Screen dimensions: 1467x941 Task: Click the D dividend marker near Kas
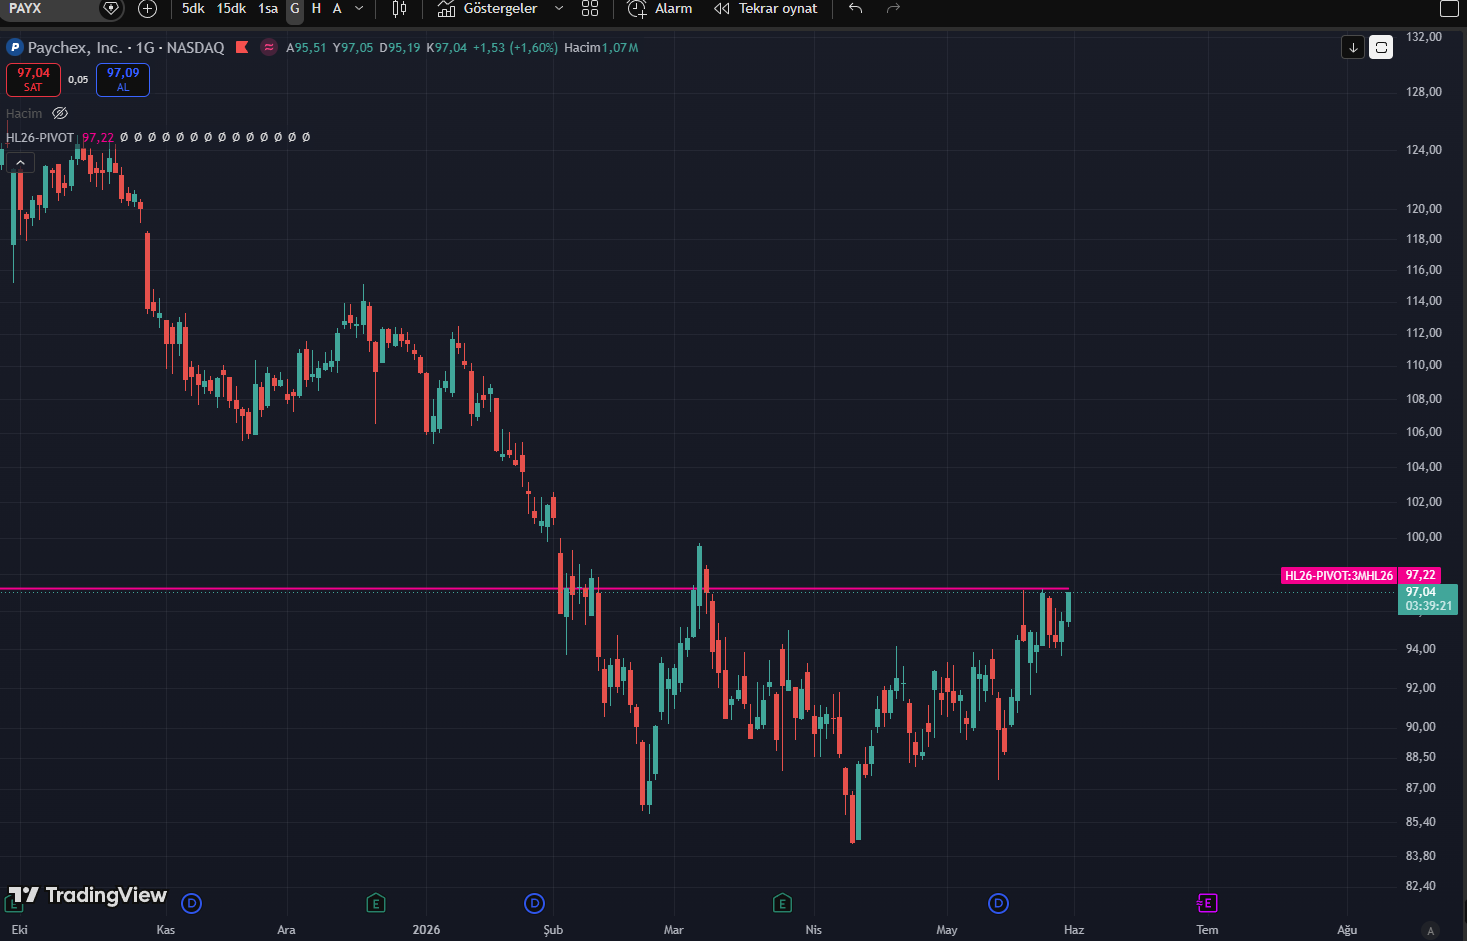point(192,903)
